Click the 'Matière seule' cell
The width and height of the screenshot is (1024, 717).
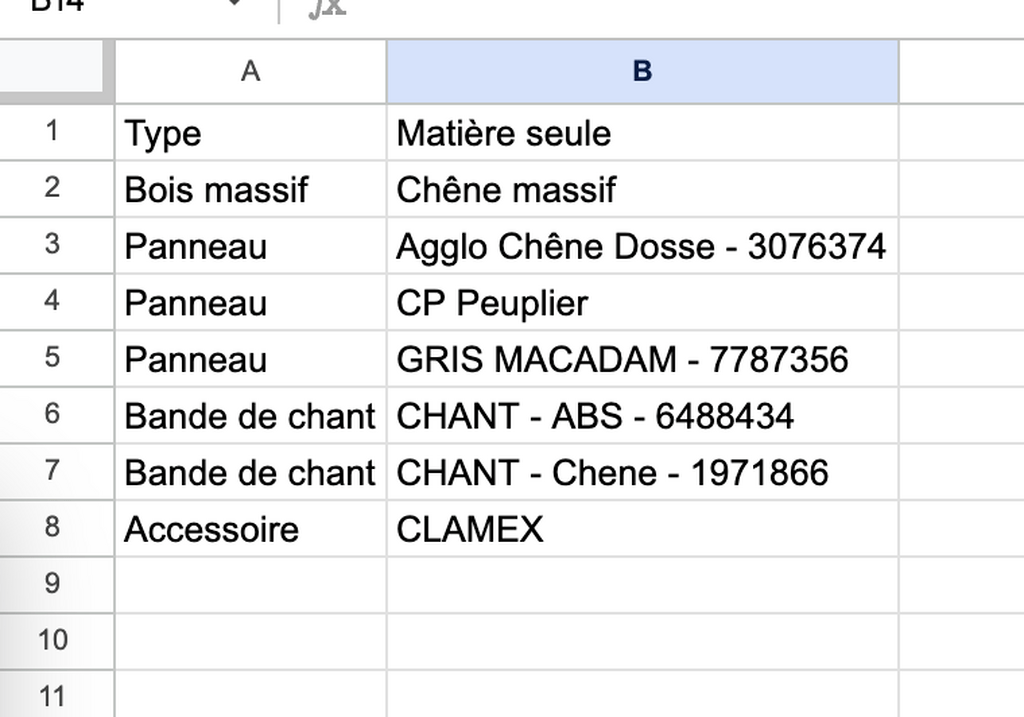click(643, 133)
